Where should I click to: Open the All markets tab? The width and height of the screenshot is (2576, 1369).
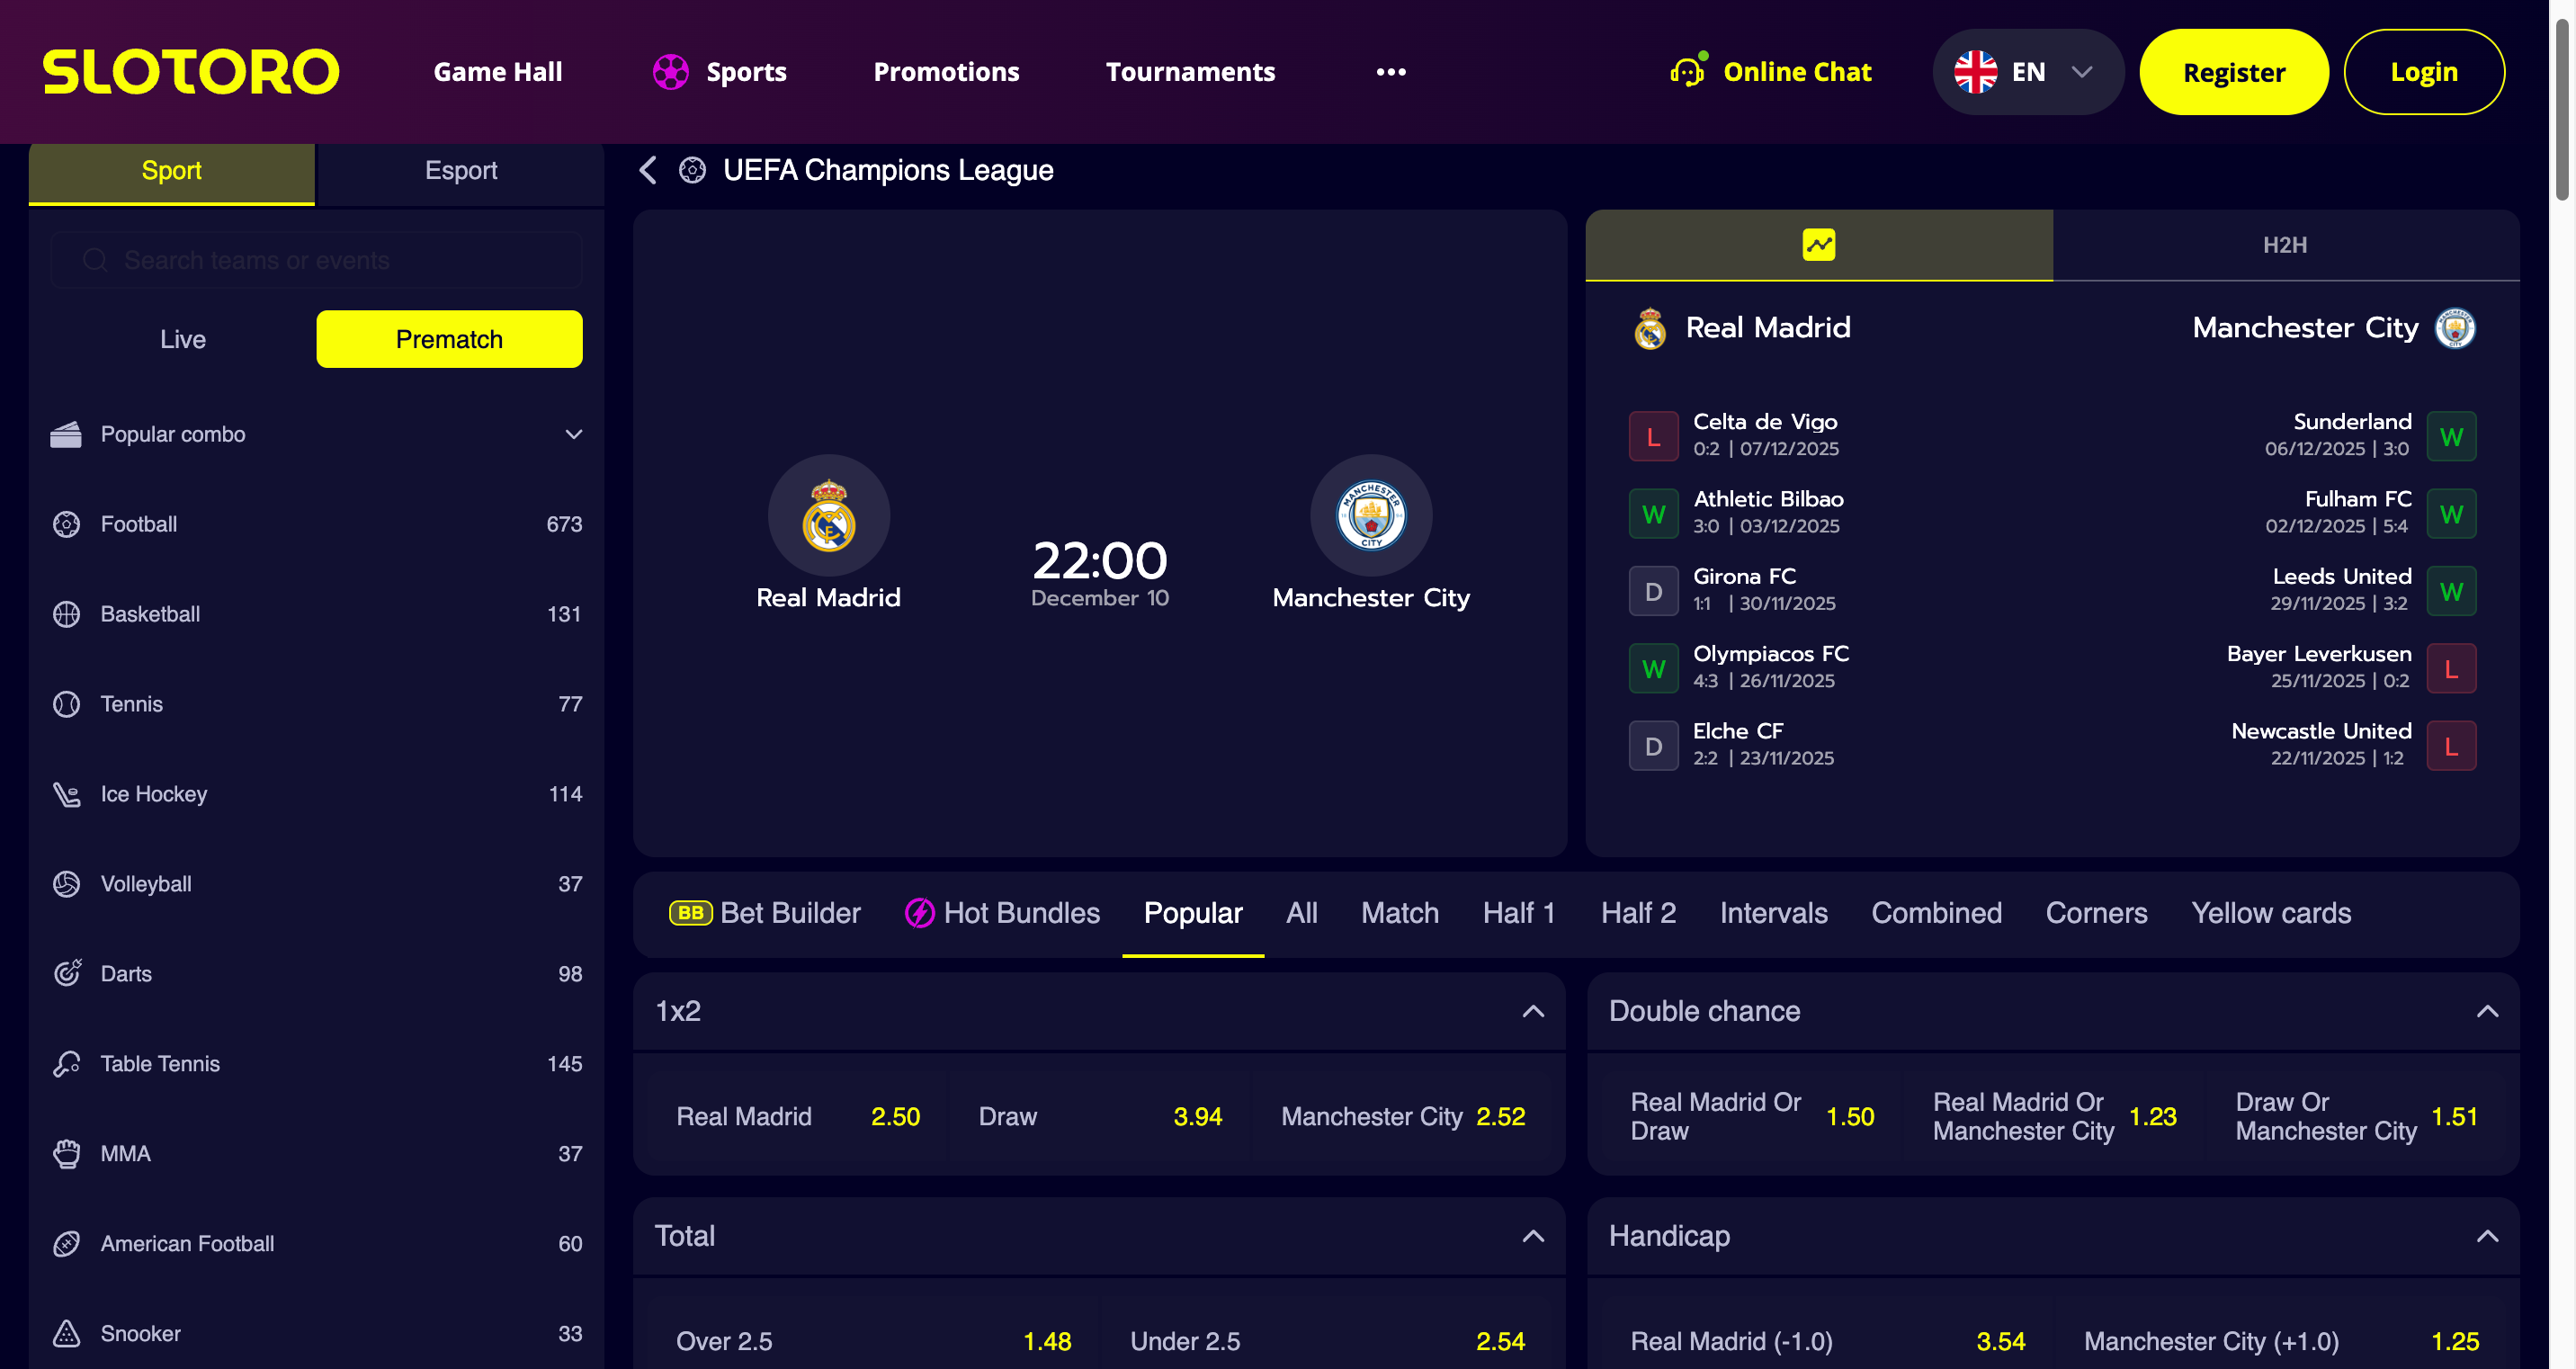pyautogui.click(x=1301, y=913)
